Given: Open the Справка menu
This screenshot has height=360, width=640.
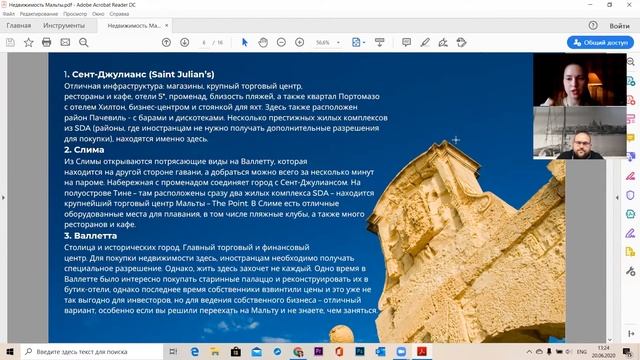Looking at the screenshot, I should pos(119,14).
